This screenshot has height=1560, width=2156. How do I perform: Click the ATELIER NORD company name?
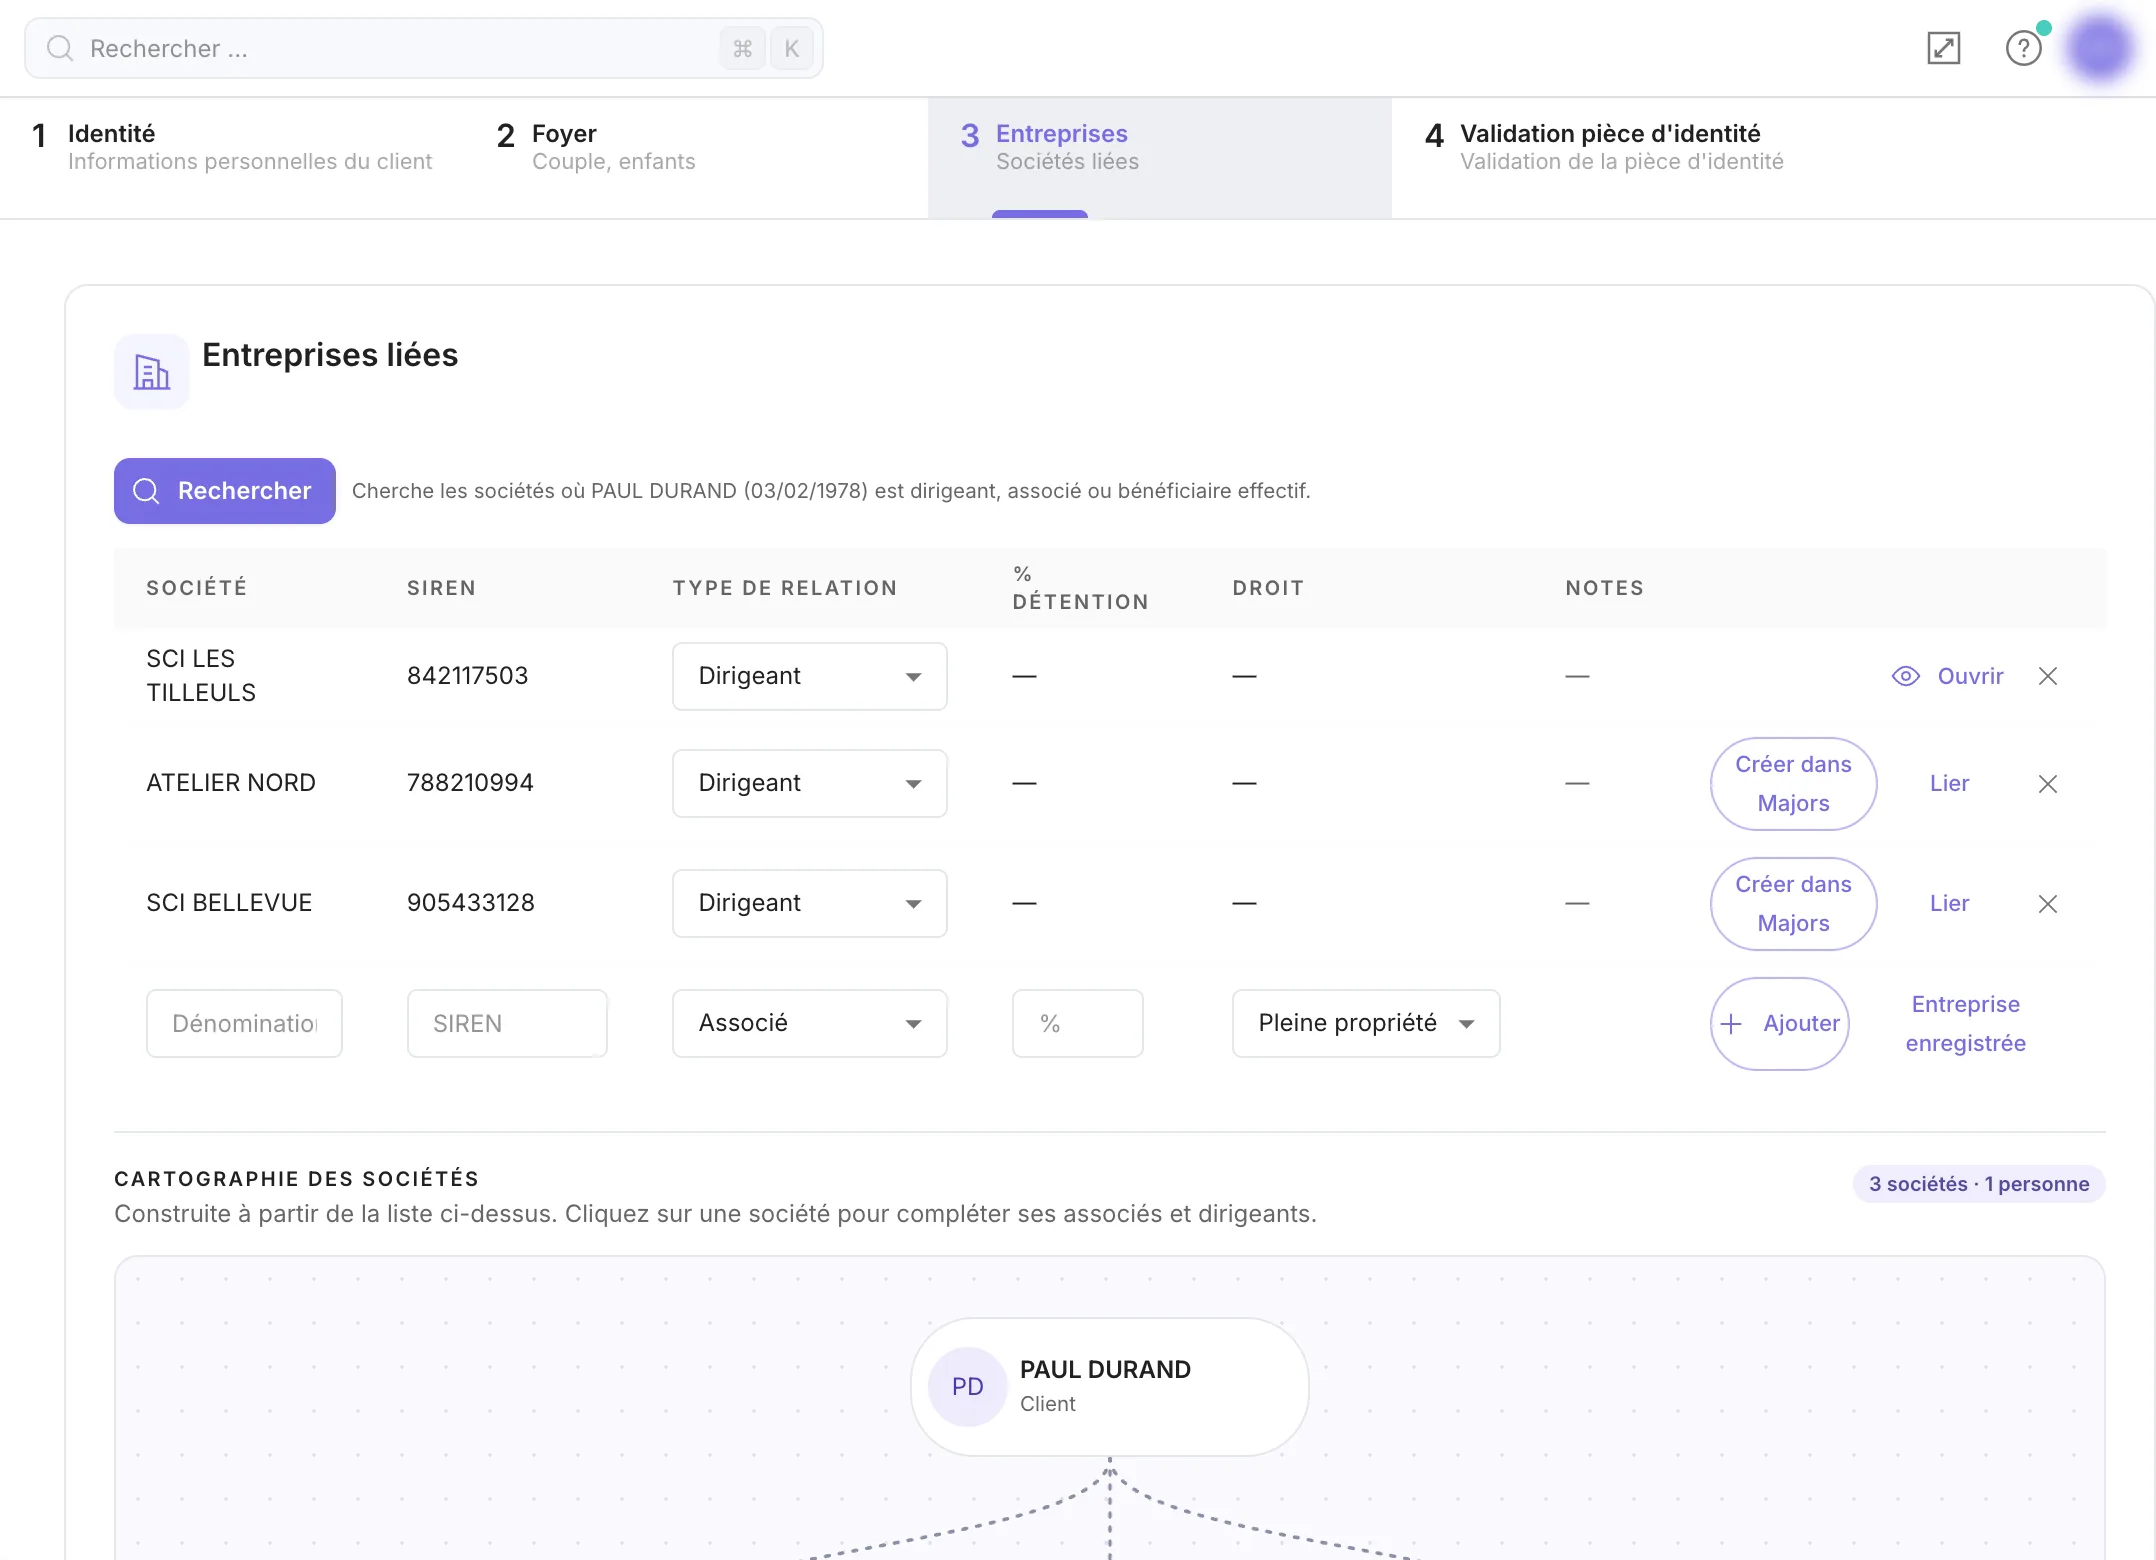click(x=231, y=783)
